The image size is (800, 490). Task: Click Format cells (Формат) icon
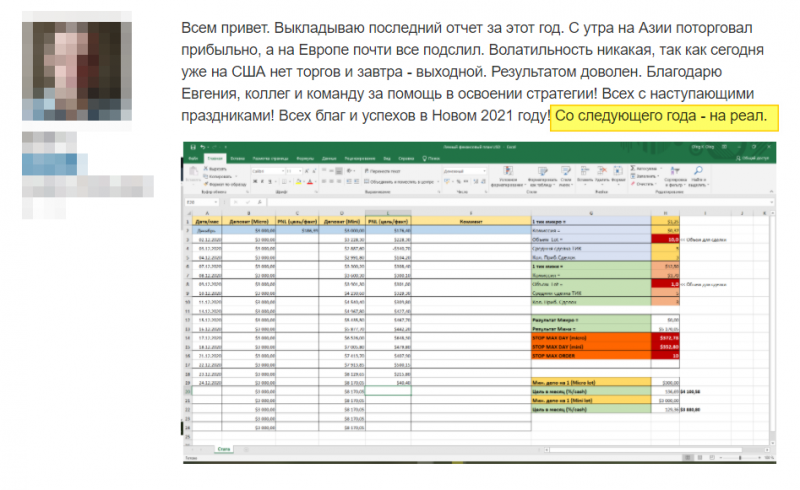pyautogui.click(x=618, y=174)
